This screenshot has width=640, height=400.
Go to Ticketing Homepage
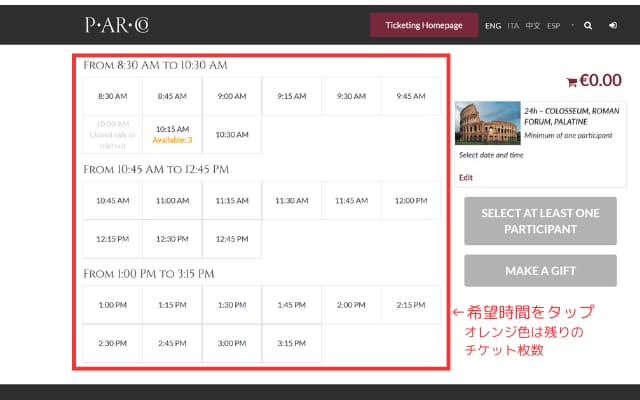coord(424,25)
